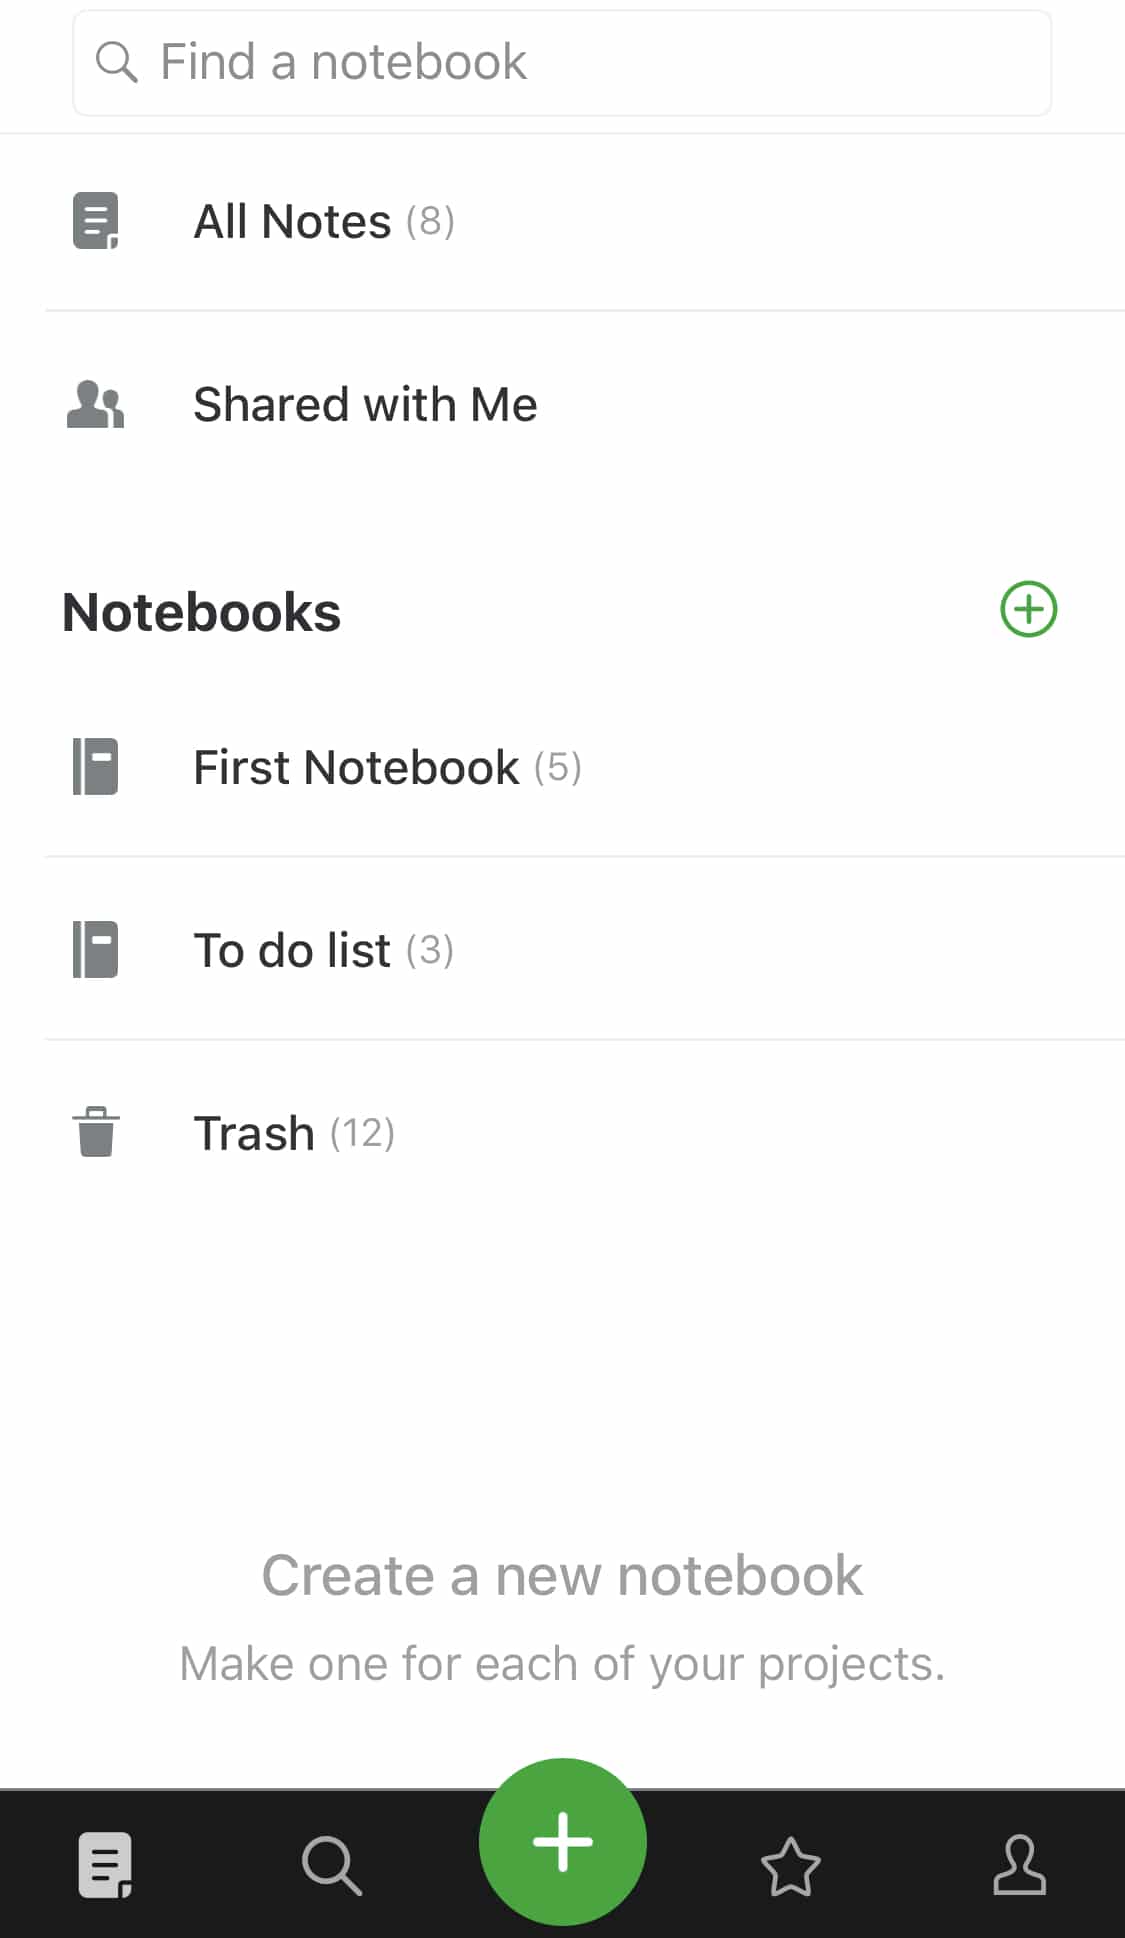
Task: Tap the Notebooks section header
Action: pyautogui.click(x=202, y=612)
